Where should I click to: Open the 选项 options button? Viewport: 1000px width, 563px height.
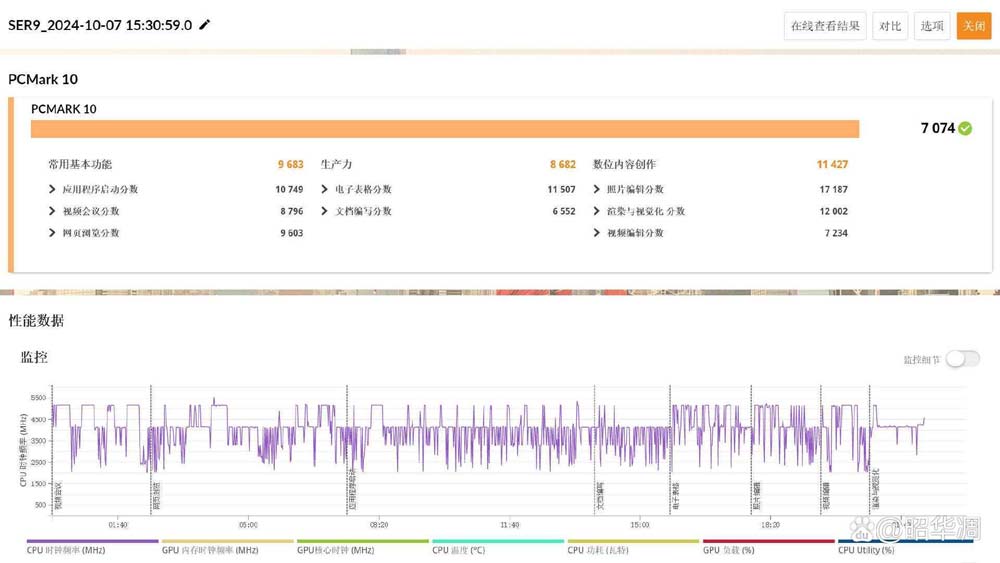[932, 26]
